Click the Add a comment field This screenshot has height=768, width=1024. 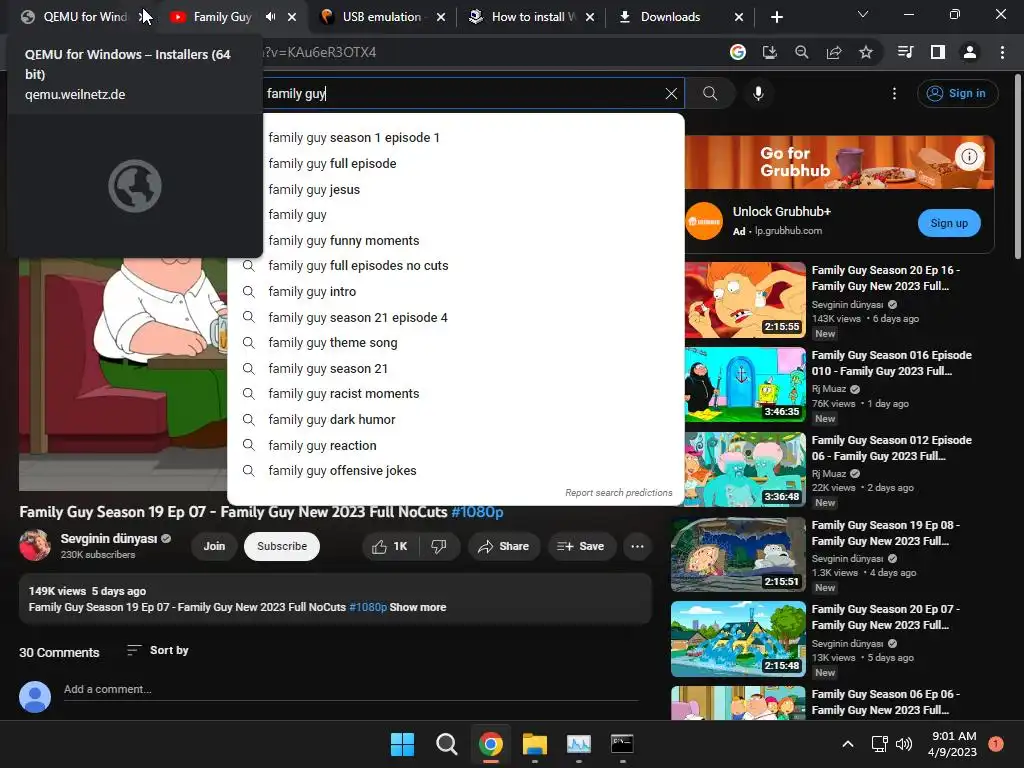(x=351, y=690)
